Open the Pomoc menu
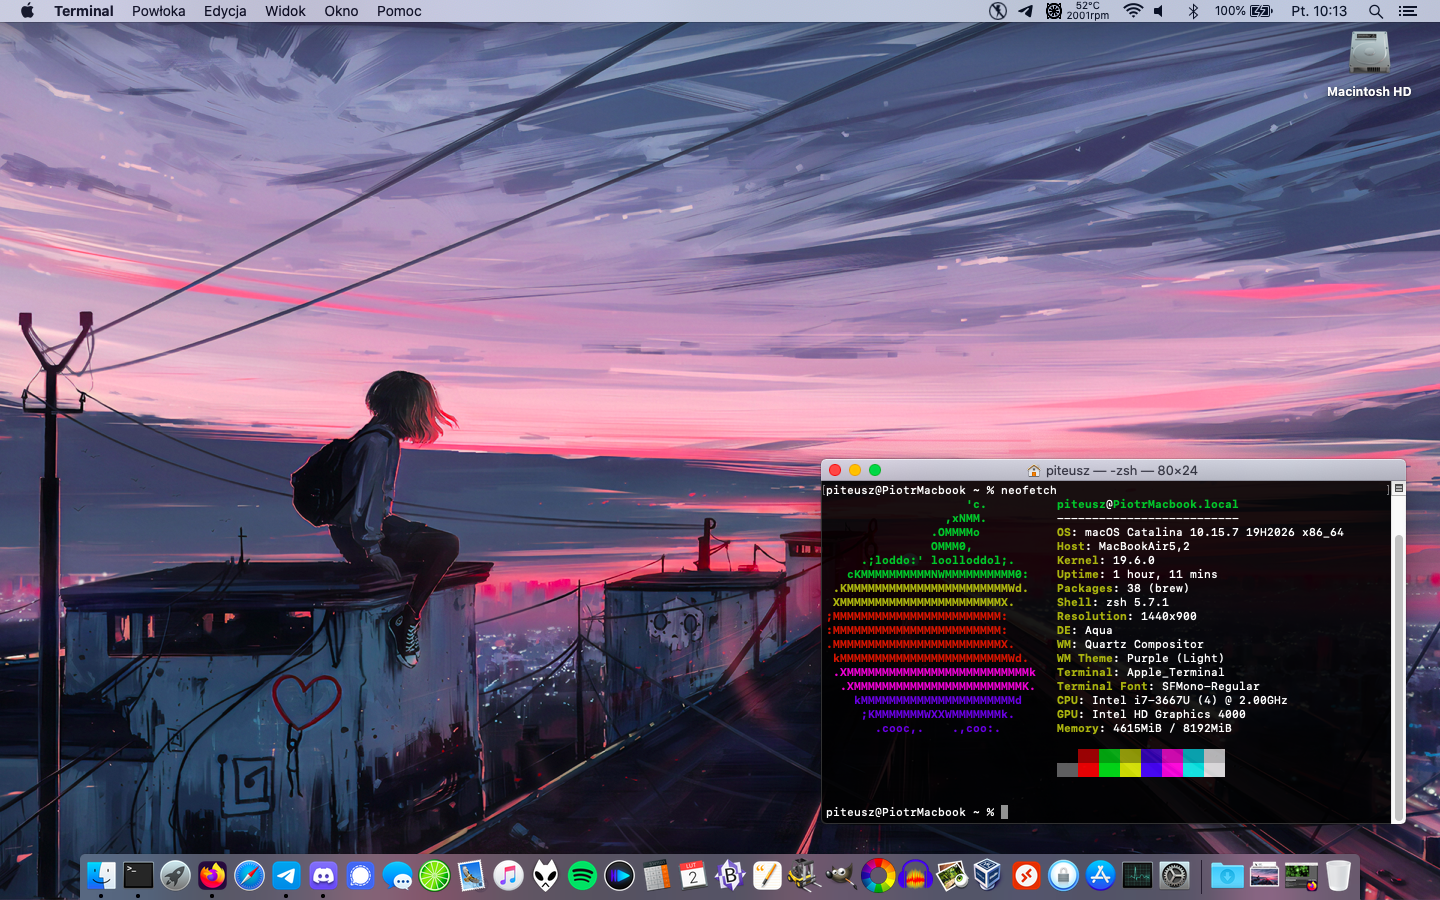Screen dimensions: 1440x900 399,11
